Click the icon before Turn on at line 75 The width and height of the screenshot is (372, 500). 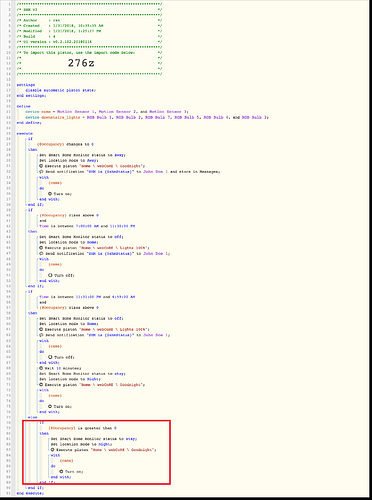50,406
